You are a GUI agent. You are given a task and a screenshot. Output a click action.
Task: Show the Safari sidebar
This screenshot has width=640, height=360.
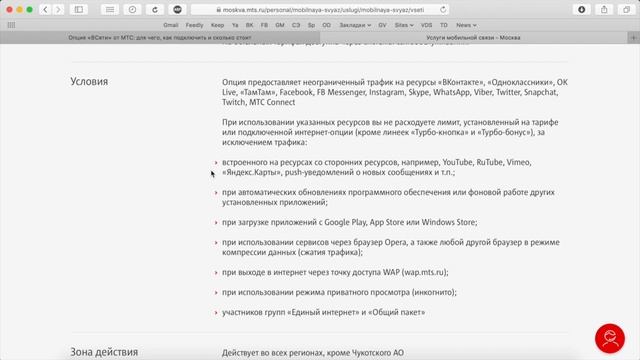79,9
